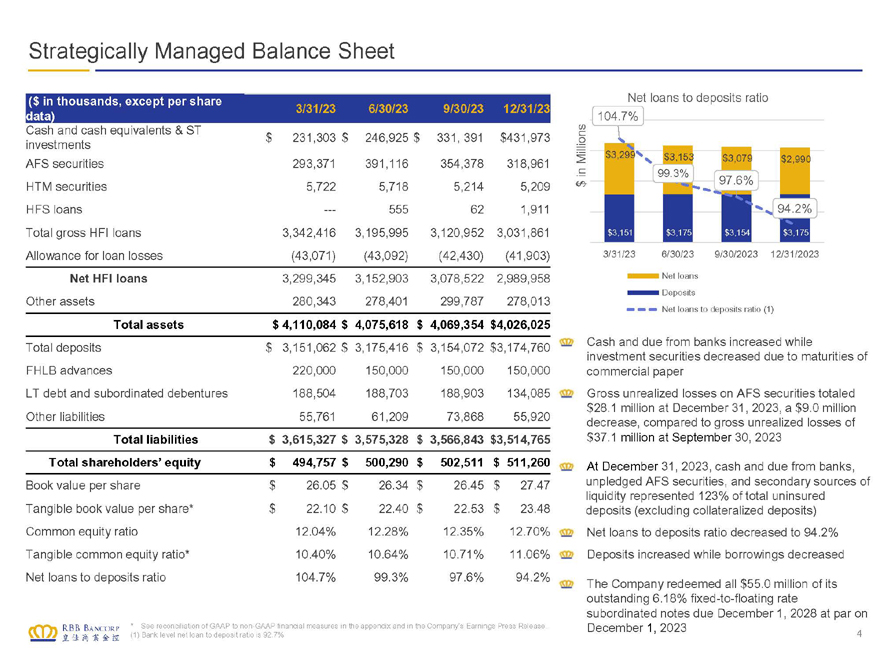Image resolution: width=880 pixels, height=660 pixels.
Task: Click the 'Total assets' row label
Action: 148,325
